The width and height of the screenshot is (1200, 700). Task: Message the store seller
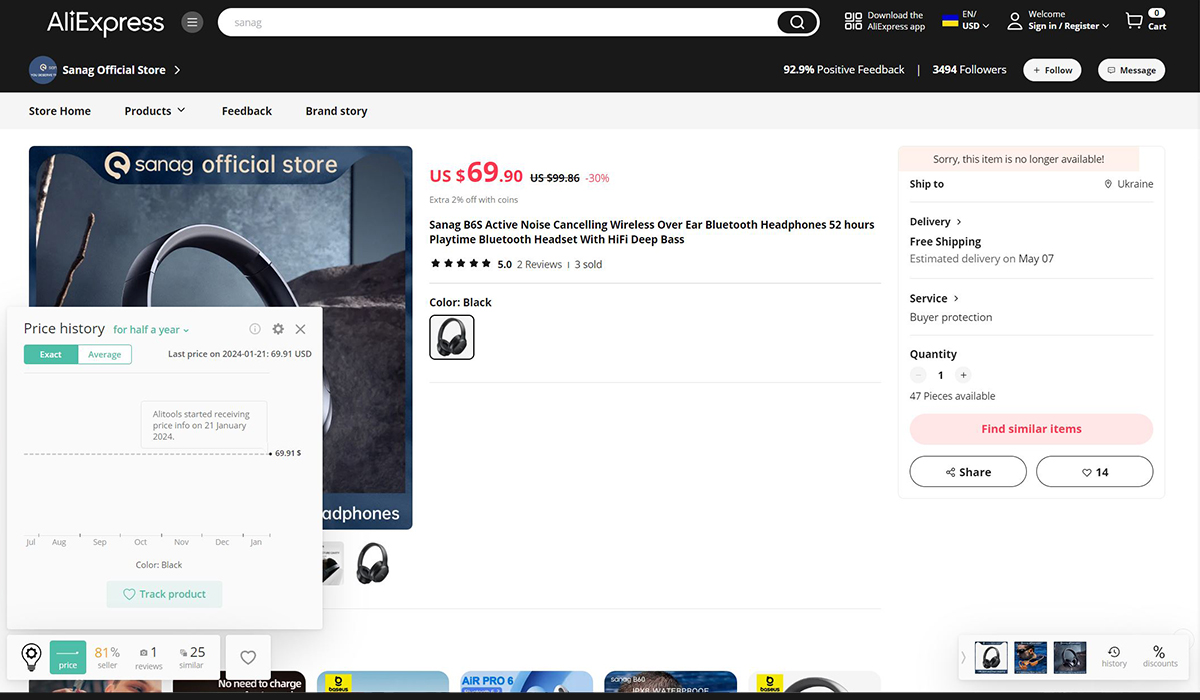1131,70
